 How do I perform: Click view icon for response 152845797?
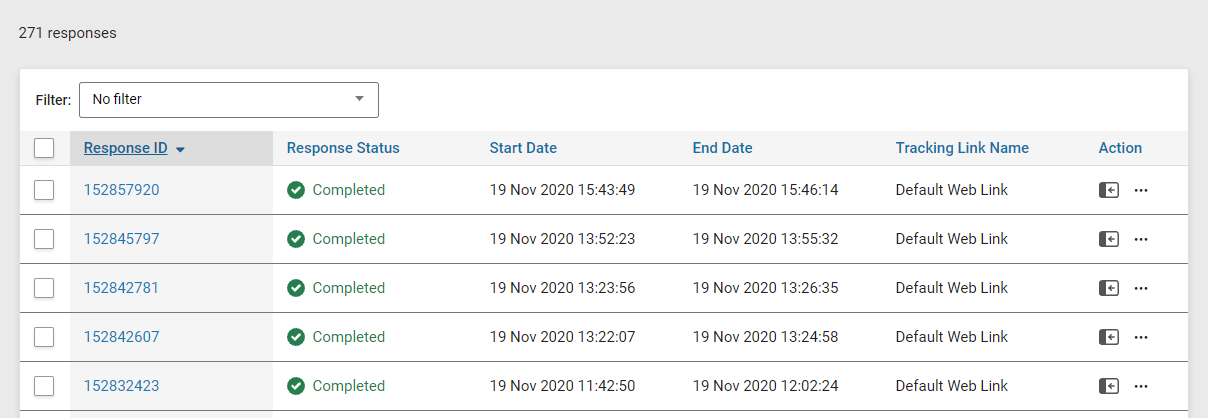[1108, 239]
